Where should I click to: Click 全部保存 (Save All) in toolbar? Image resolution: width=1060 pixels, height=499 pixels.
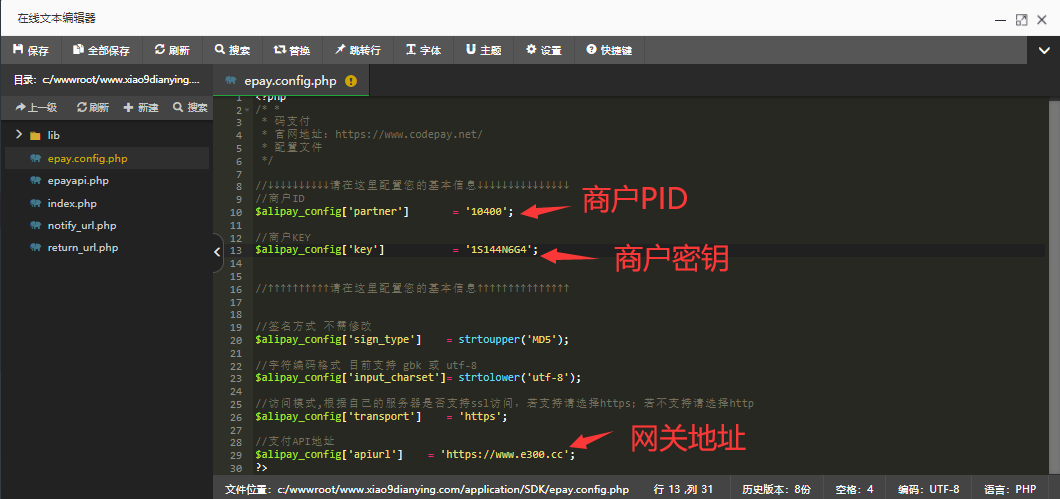pyautogui.click(x=102, y=50)
